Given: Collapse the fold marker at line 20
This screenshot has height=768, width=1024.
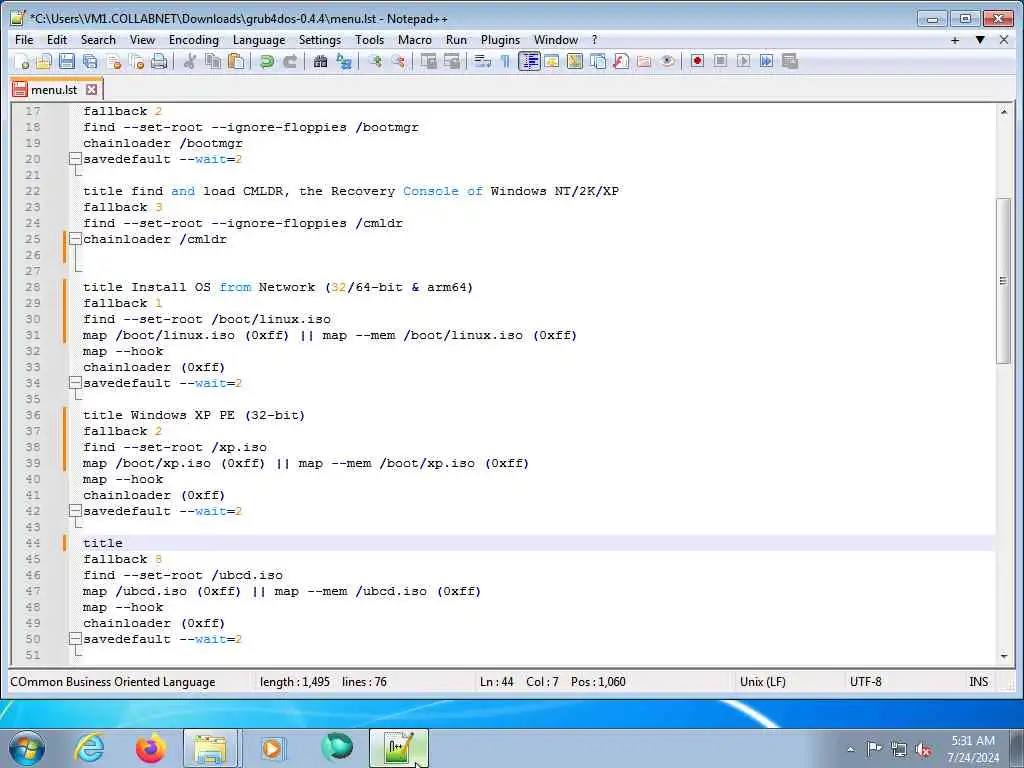Looking at the screenshot, I should 75,159.
